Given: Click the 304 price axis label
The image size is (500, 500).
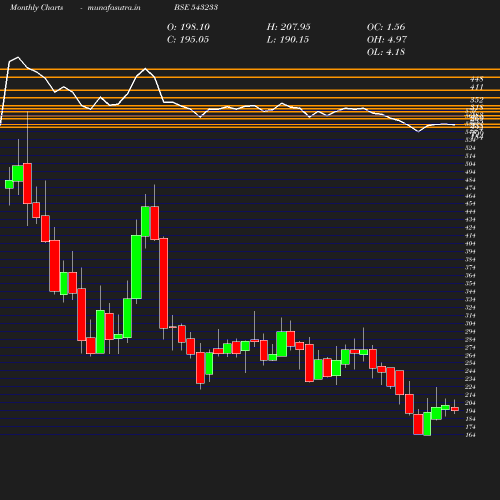Looking at the screenshot, I should click(470, 324).
